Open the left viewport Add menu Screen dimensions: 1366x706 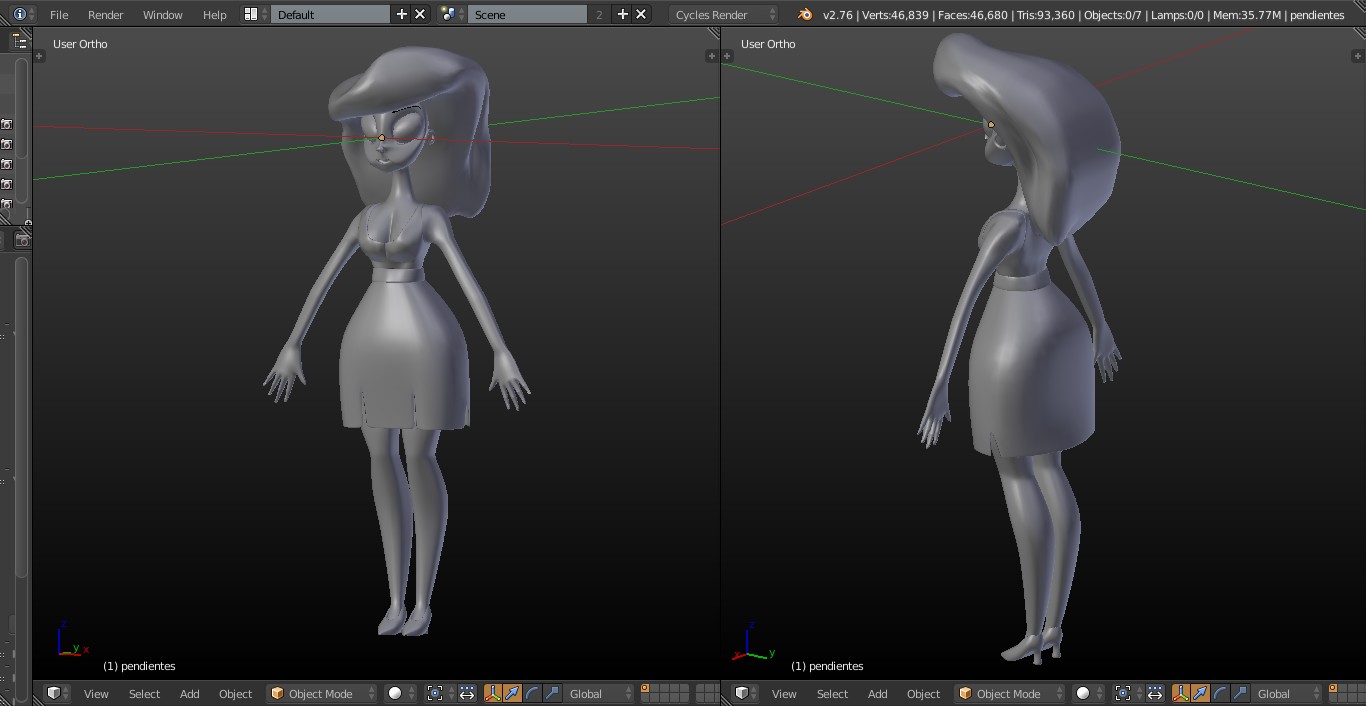point(189,694)
